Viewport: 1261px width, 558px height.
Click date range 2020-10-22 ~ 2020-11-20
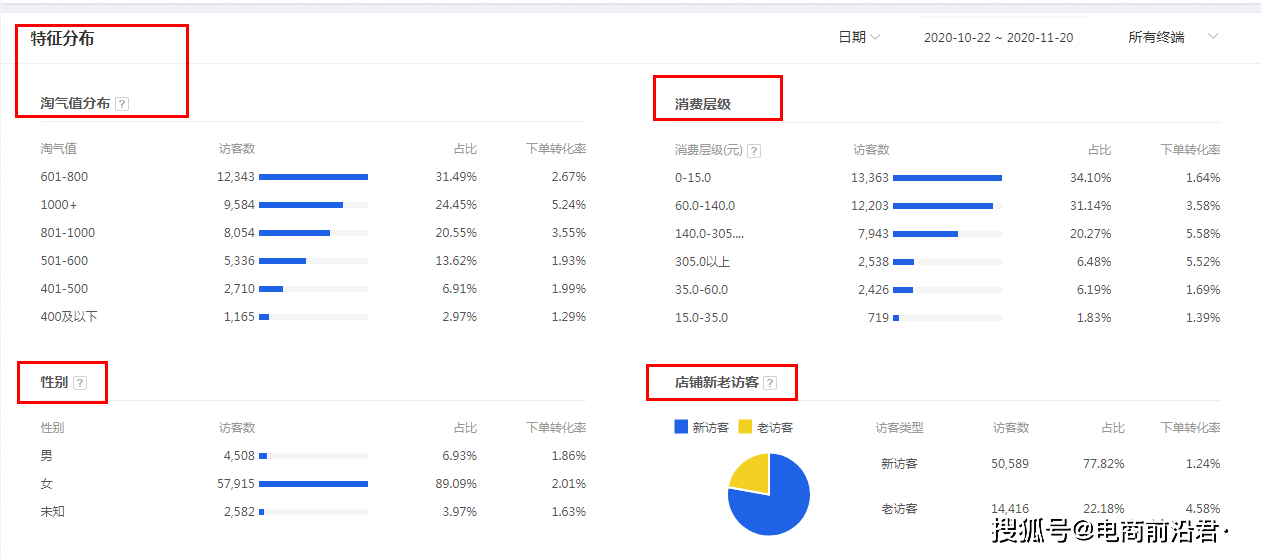[x=998, y=37]
